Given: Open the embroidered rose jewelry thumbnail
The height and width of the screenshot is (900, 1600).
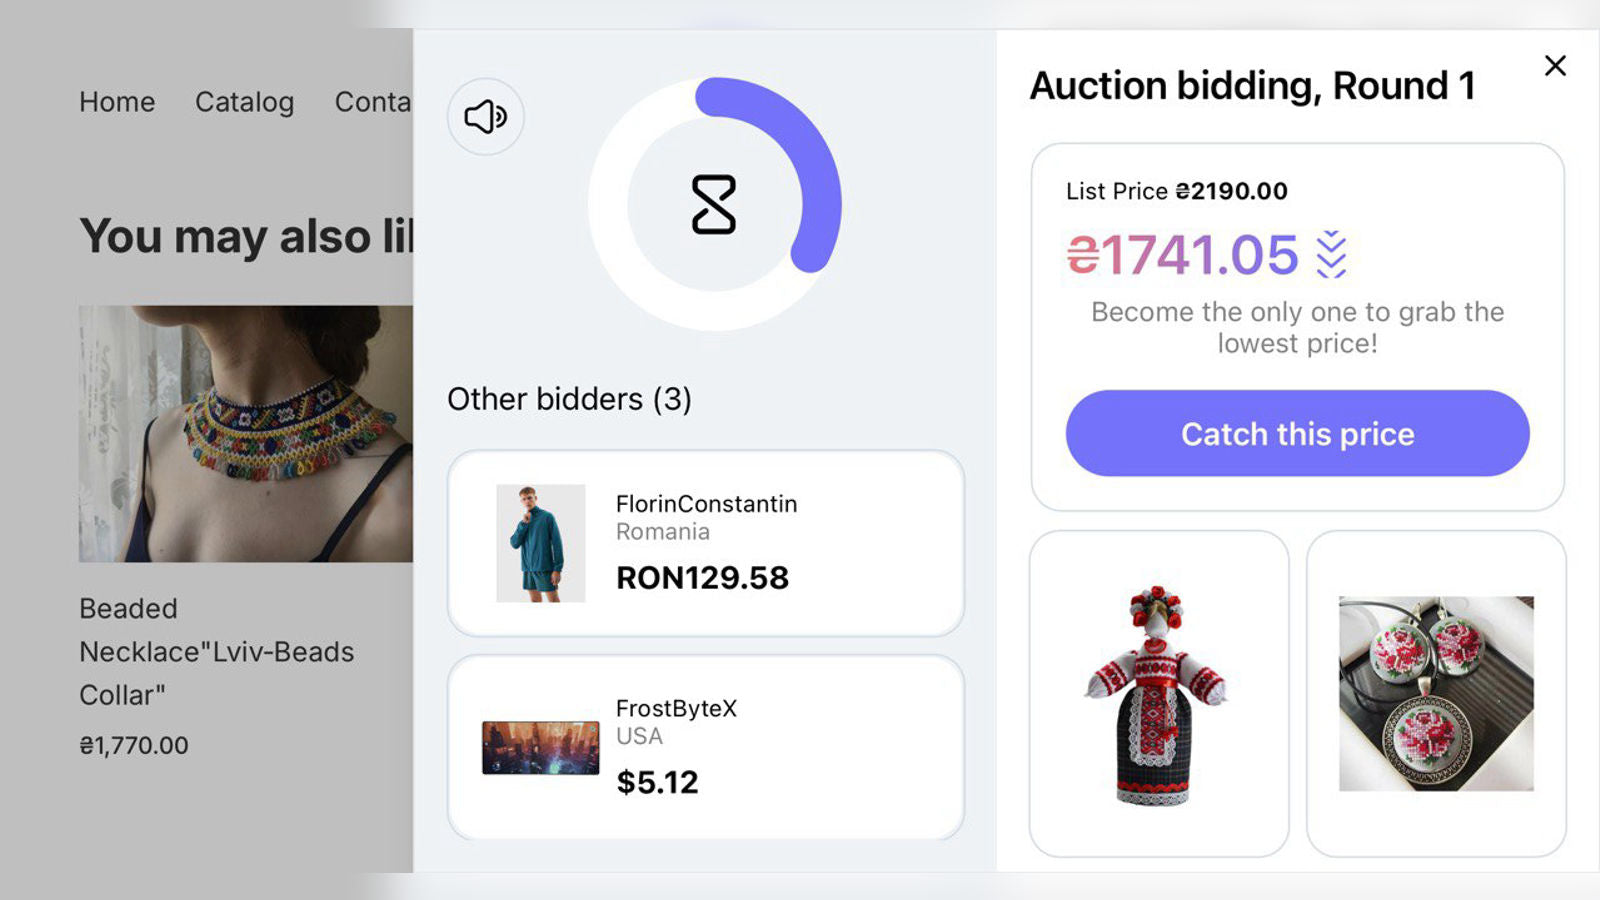Looking at the screenshot, I should 1436,694.
